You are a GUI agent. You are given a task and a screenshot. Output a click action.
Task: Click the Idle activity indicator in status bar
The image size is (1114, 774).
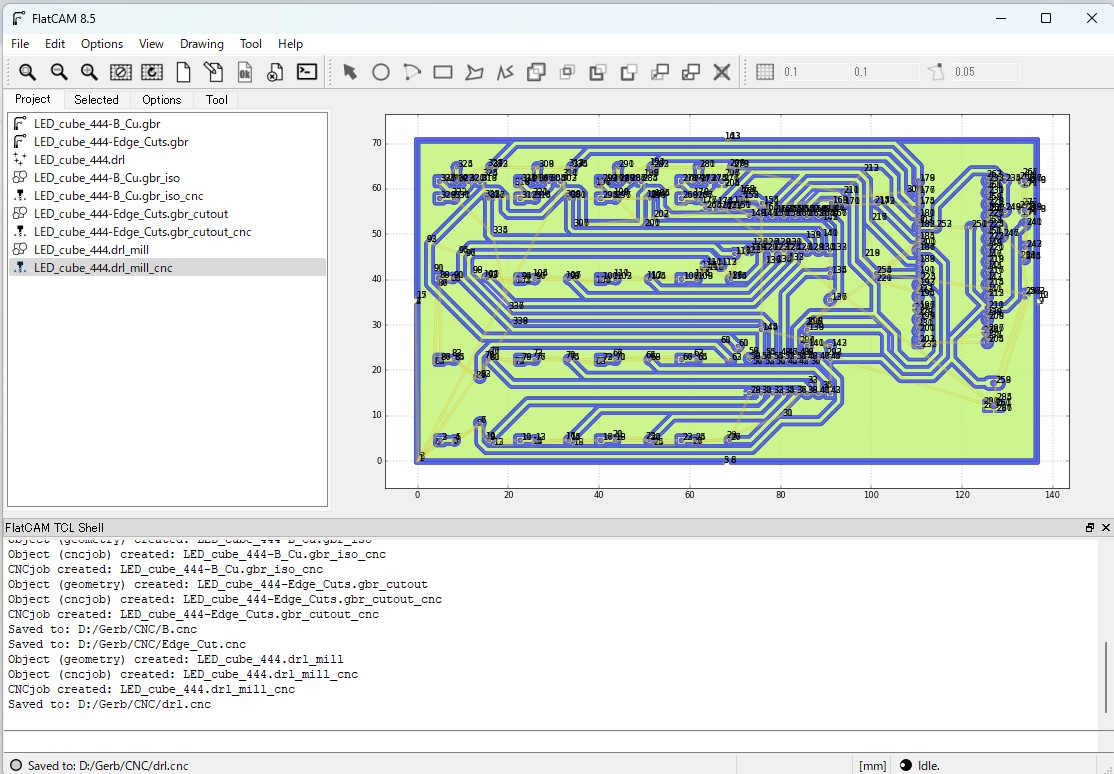coord(921,765)
